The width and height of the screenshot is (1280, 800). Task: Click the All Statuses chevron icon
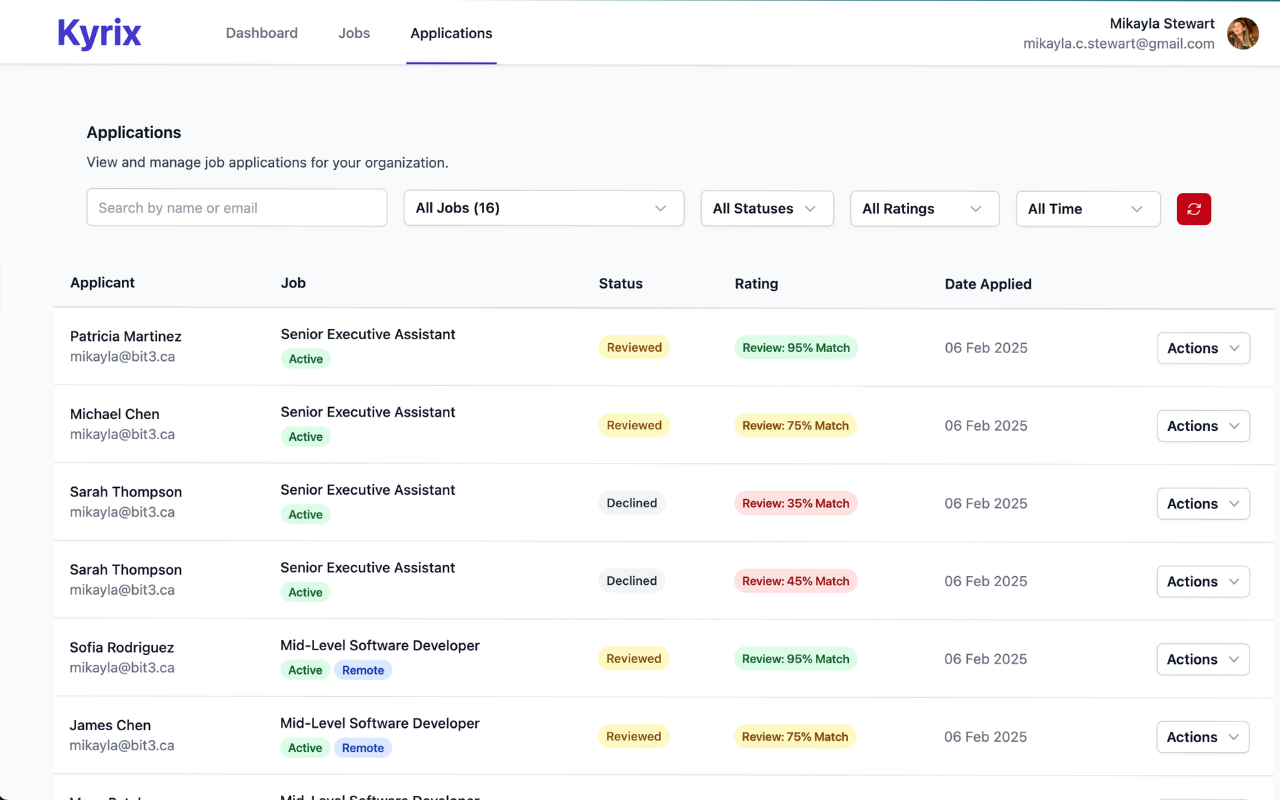pyautogui.click(x=810, y=208)
